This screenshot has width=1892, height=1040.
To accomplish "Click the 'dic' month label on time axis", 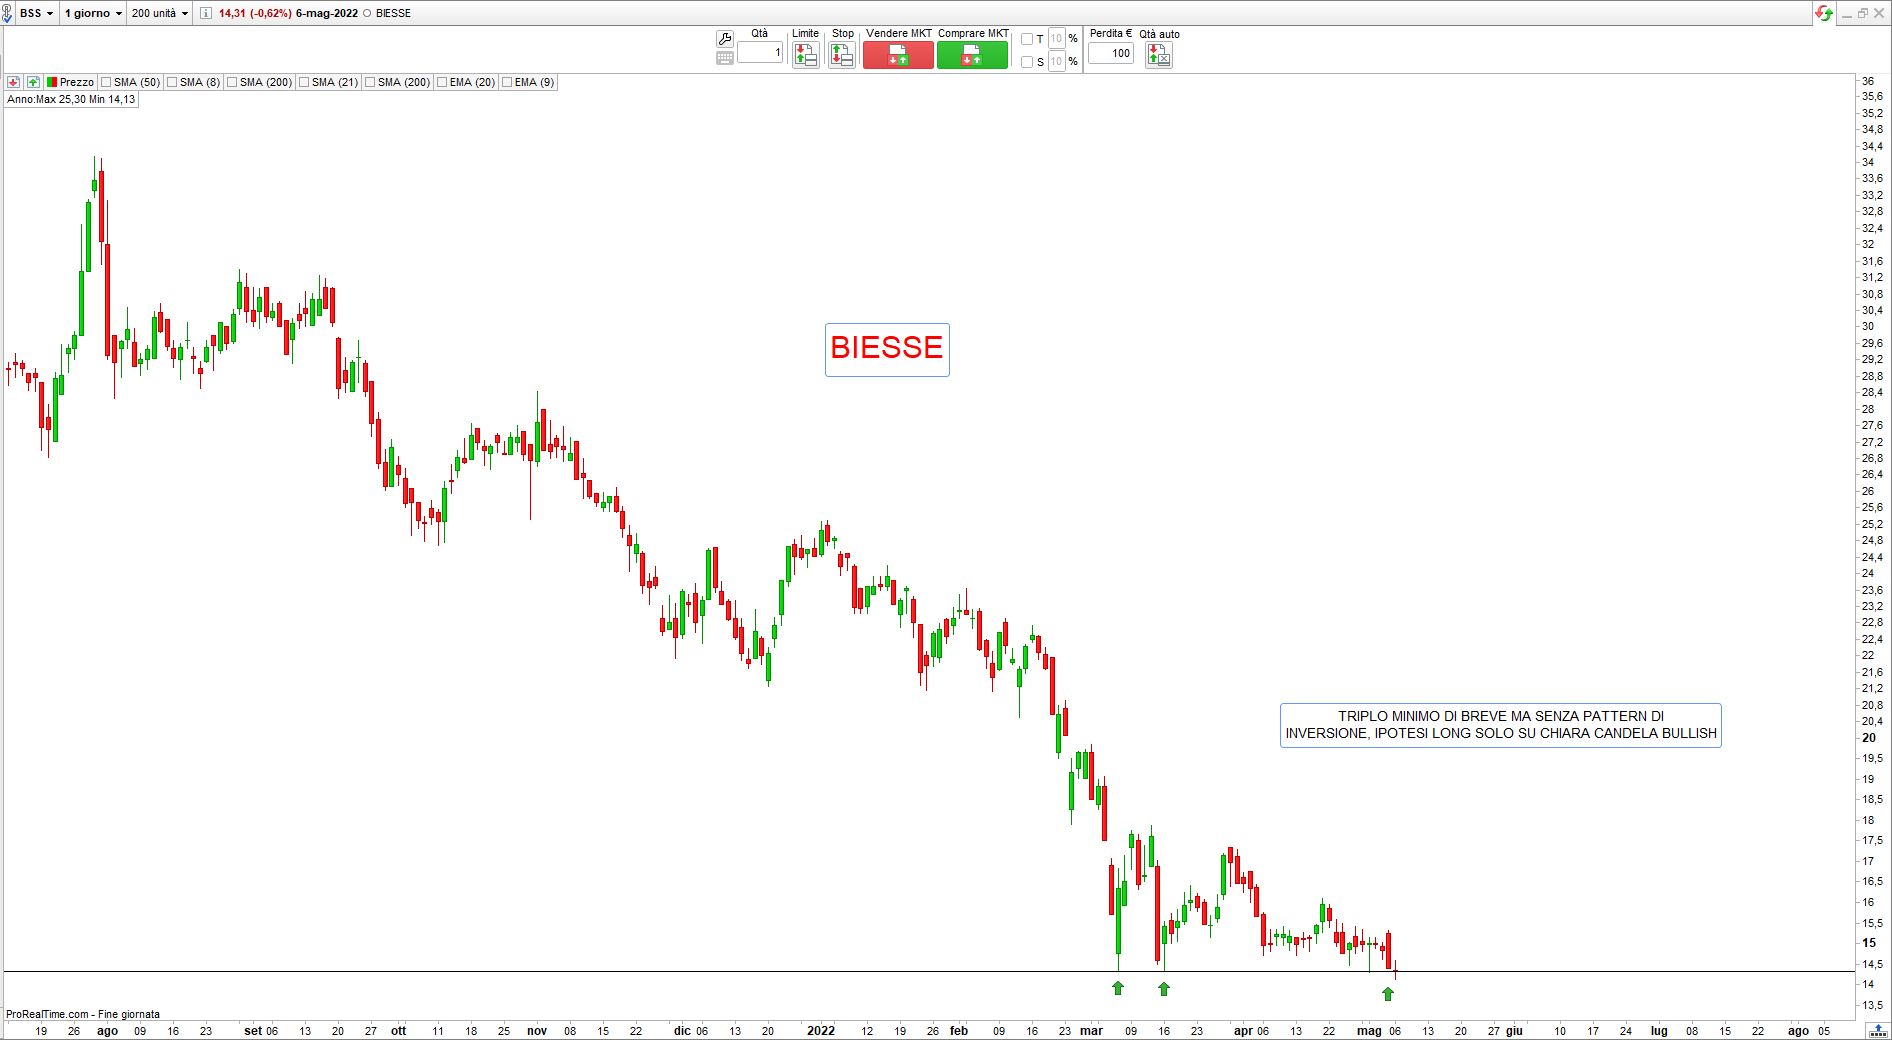I will [x=682, y=1031].
